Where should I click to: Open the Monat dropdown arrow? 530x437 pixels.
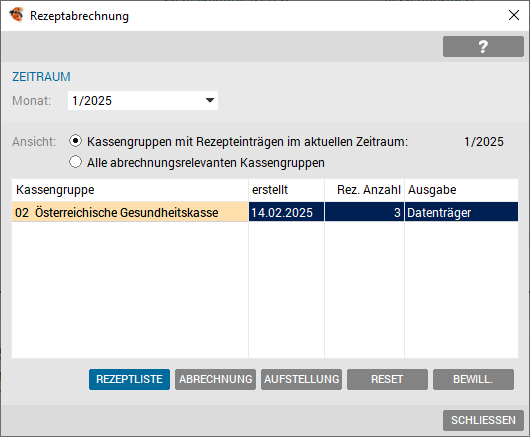[210, 100]
